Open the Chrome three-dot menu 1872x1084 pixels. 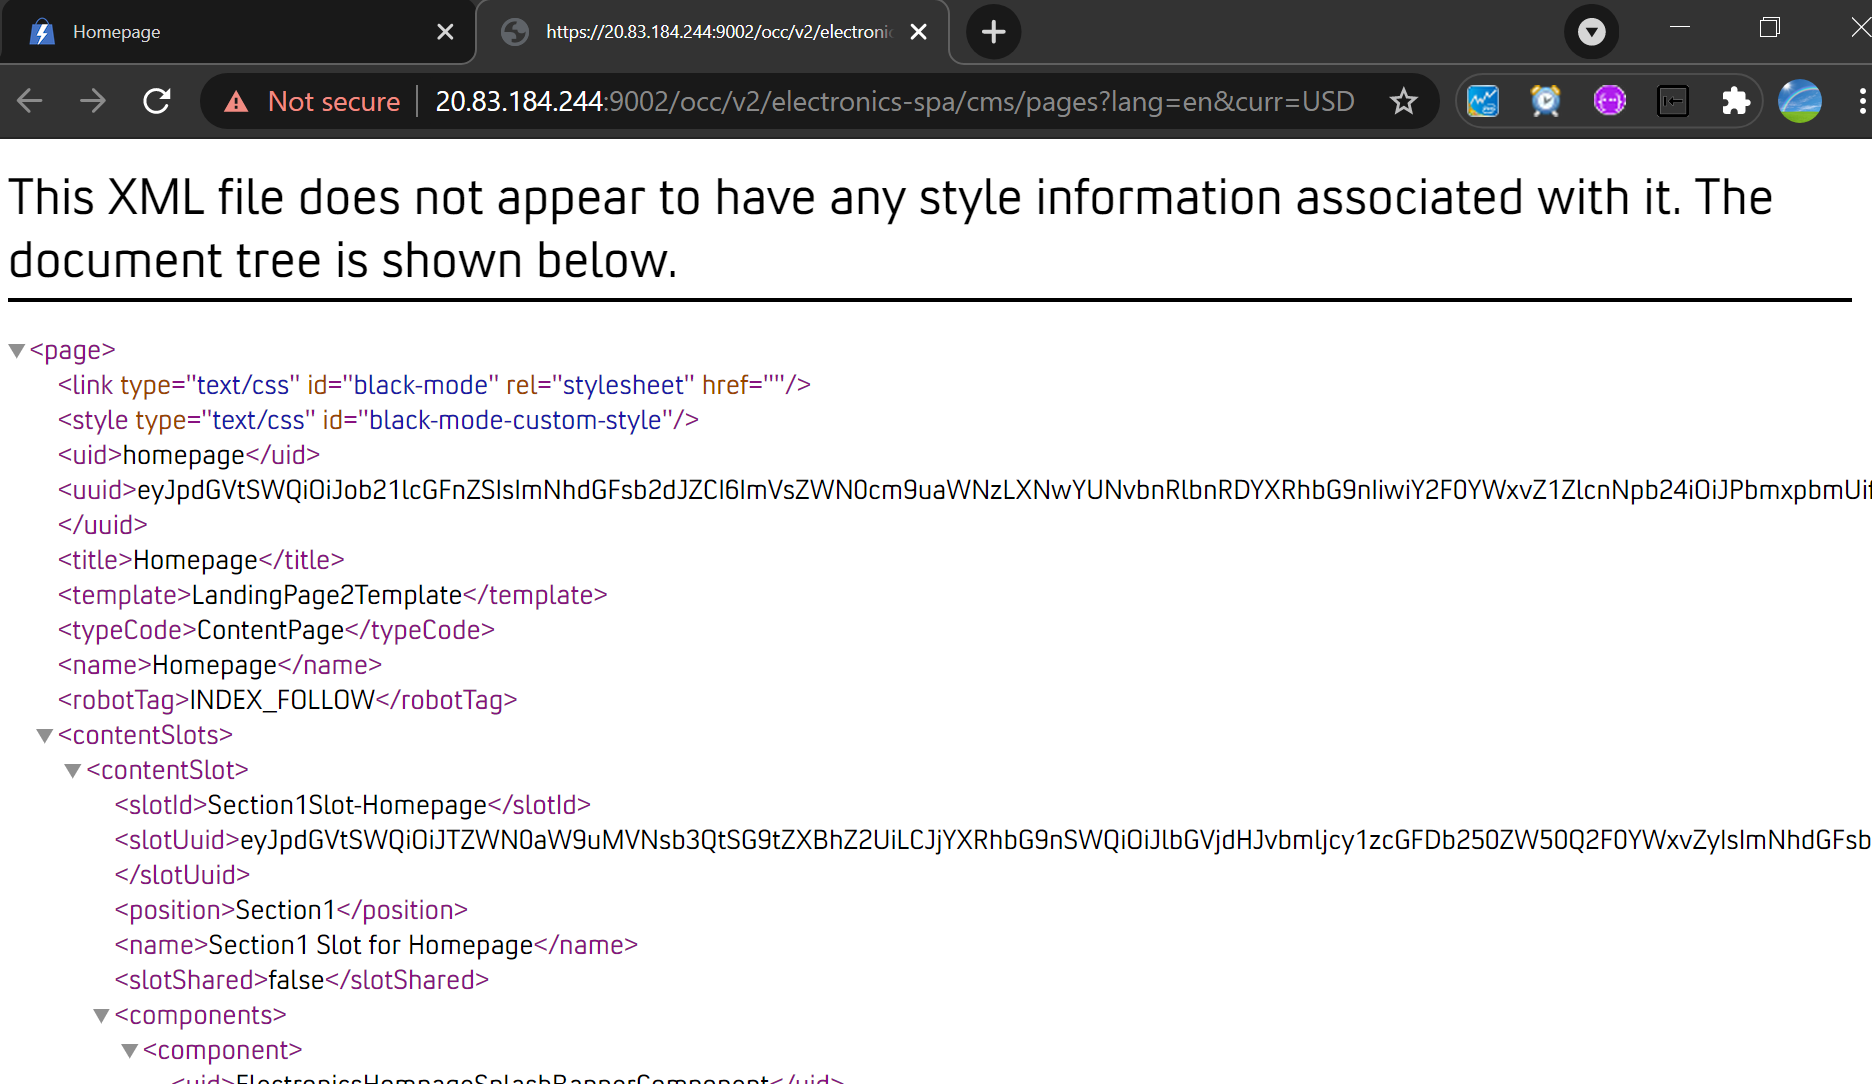pos(1861,101)
